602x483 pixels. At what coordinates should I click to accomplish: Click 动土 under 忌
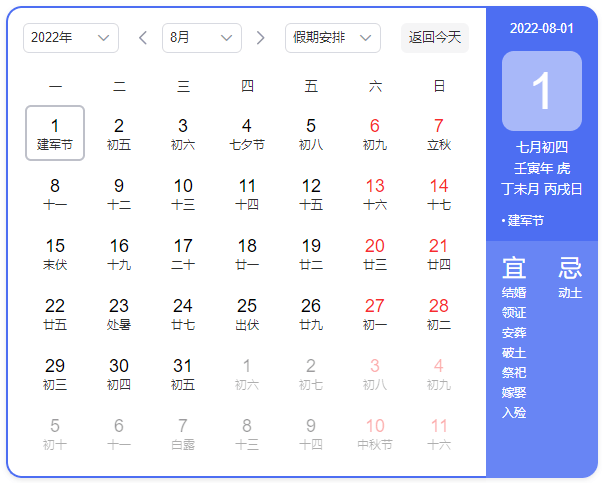pos(570,293)
